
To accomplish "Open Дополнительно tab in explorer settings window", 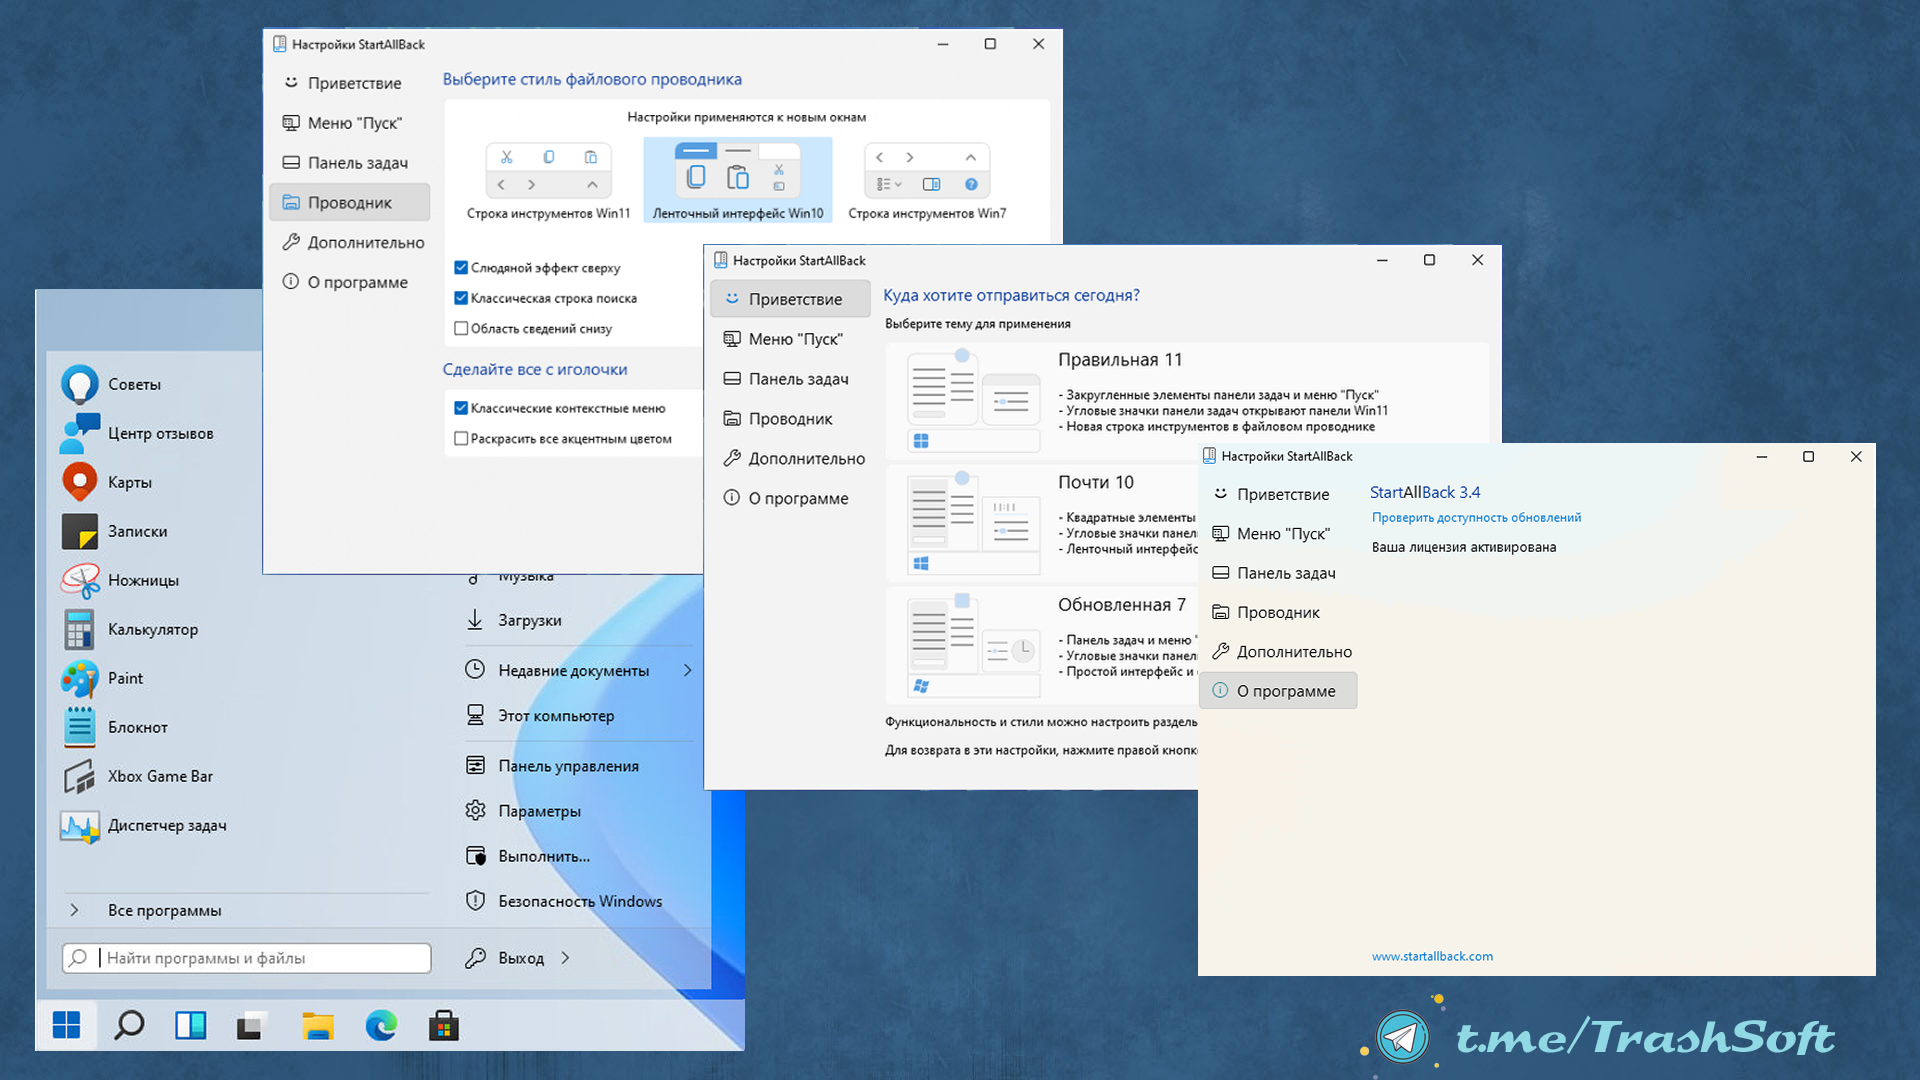I will pyautogui.click(x=350, y=243).
